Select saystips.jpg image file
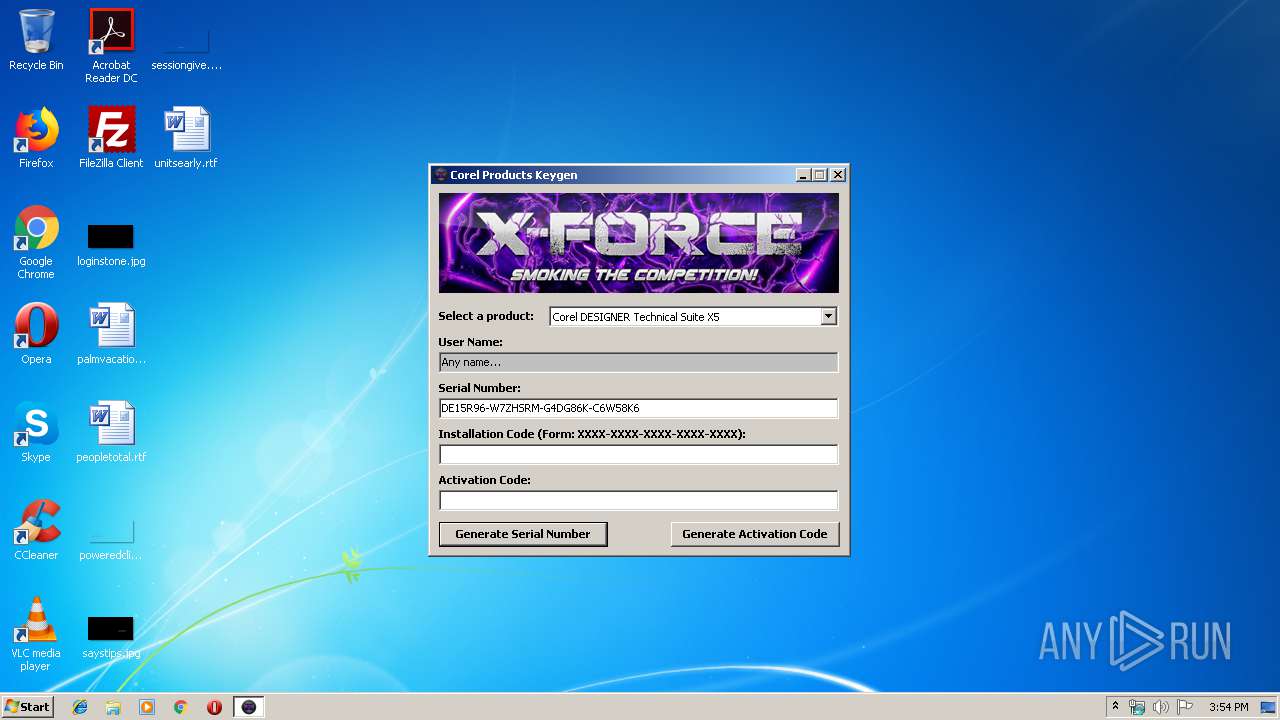This screenshot has height=720, width=1280. pyautogui.click(x=111, y=637)
